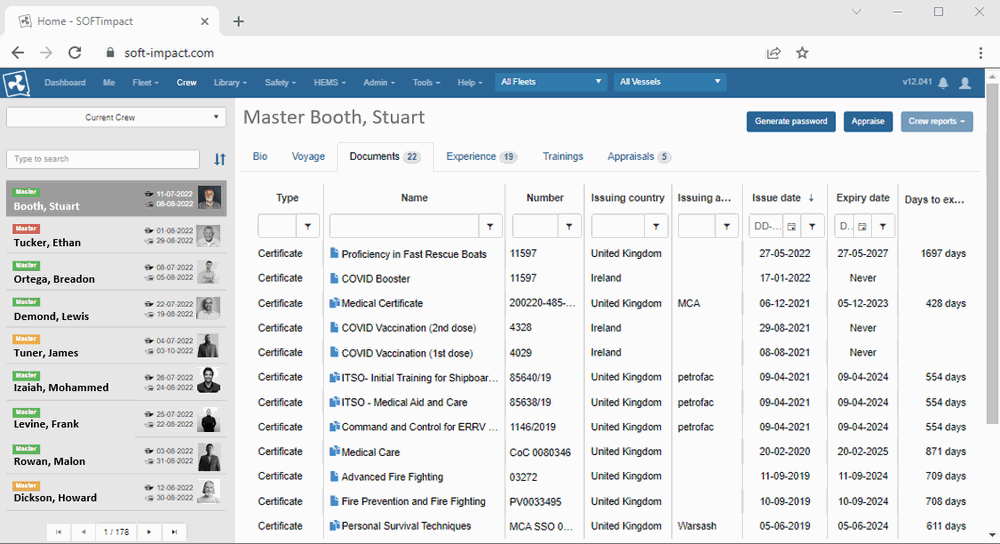Select crew member Izaiah, Mohammed
Viewport: 1000px width, 544px height.
point(116,381)
